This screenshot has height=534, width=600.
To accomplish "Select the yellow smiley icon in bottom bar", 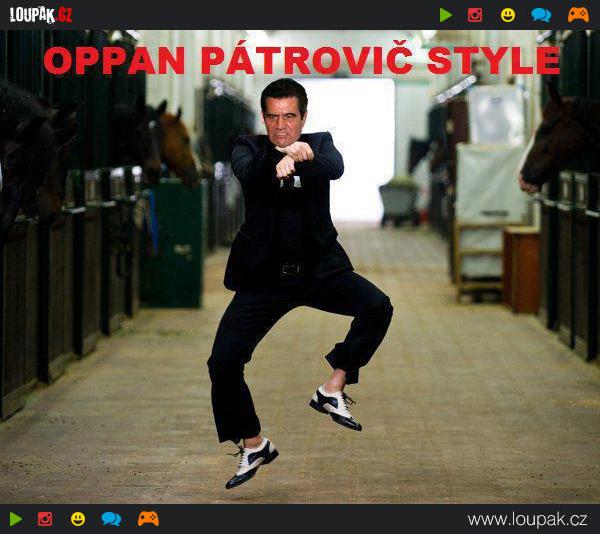I will [x=78, y=519].
